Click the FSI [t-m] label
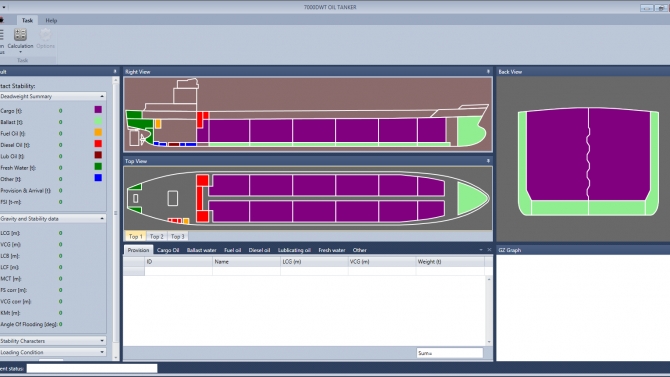The width and height of the screenshot is (670, 377). click(x=11, y=202)
